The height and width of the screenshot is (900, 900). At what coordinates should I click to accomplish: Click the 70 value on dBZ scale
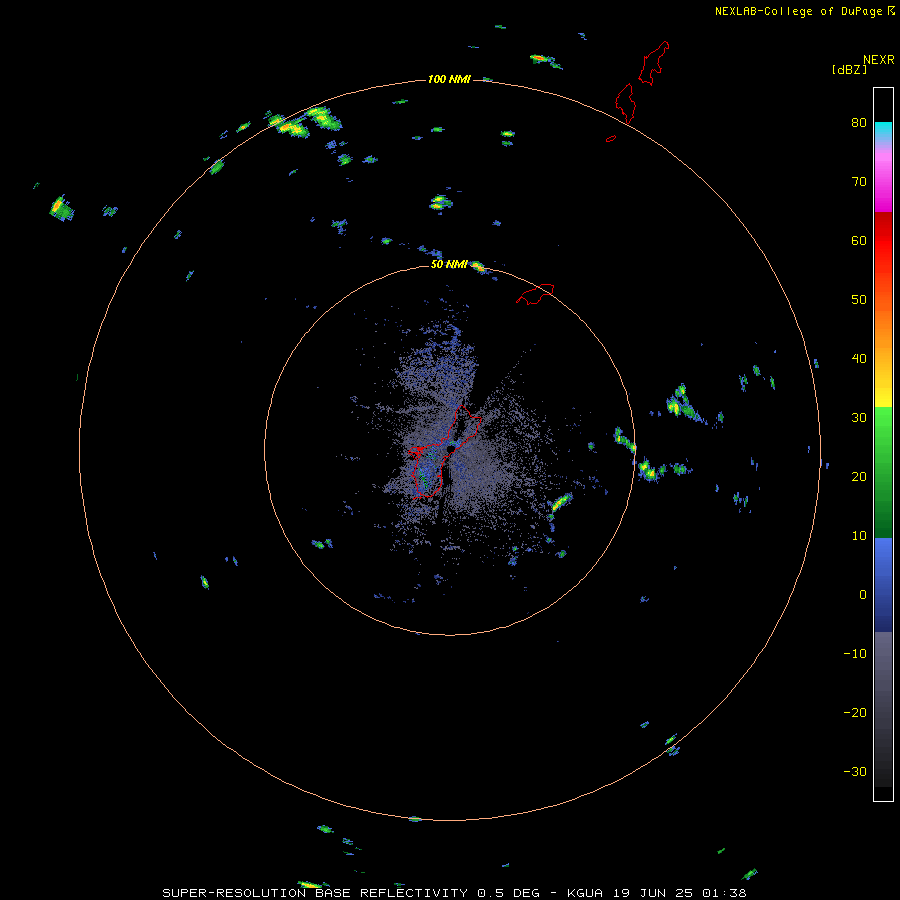coord(859,181)
